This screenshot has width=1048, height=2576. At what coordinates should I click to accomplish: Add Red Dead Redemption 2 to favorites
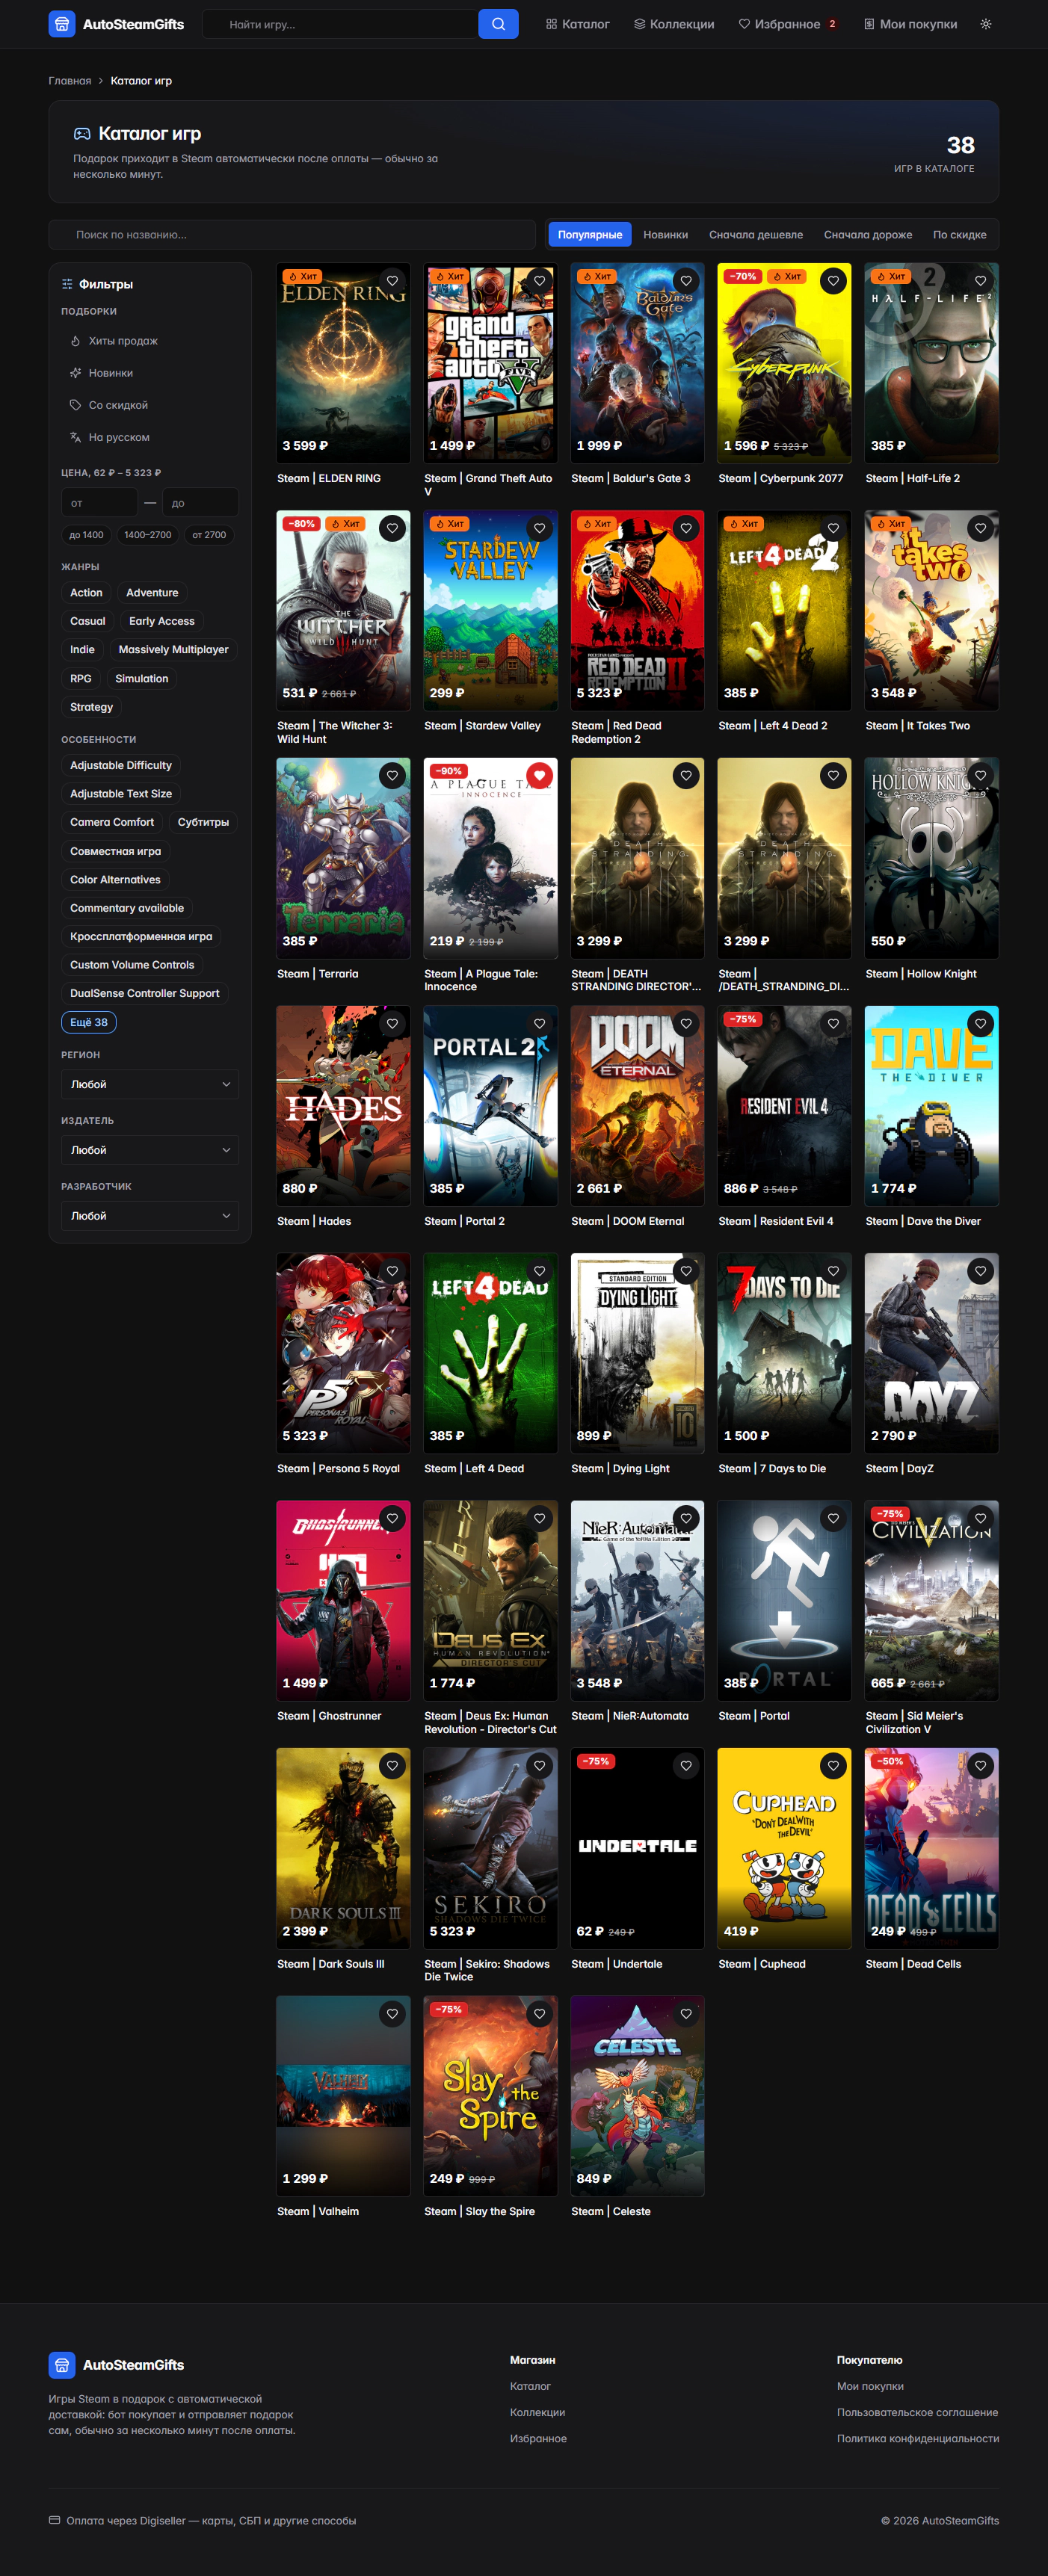(687, 528)
